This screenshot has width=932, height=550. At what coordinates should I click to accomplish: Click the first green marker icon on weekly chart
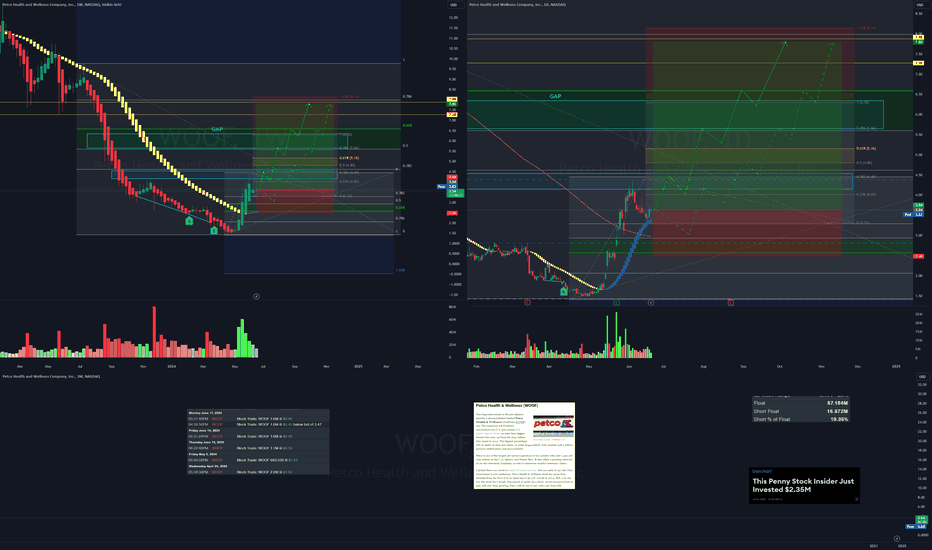coord(189,221)
